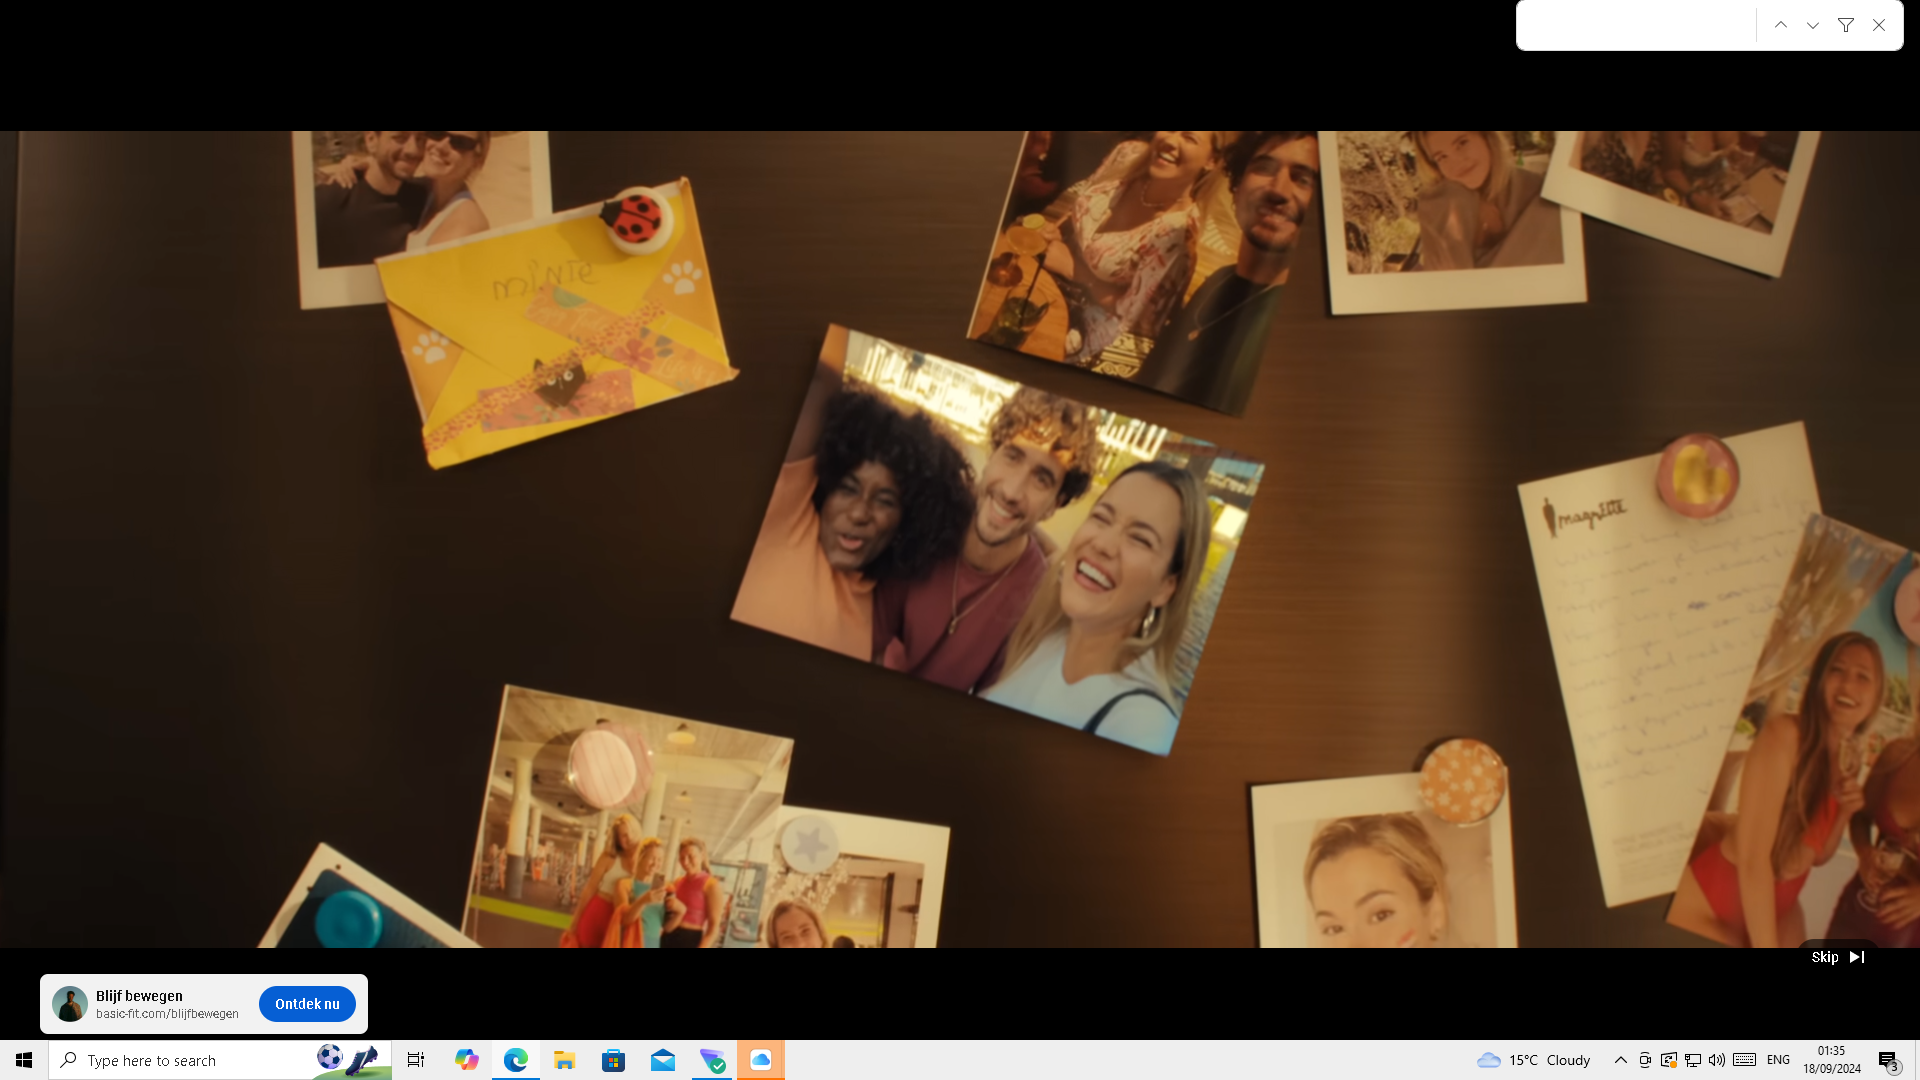Open the notification center
The image size is (1920, 1080).
click(1888, 1061)
